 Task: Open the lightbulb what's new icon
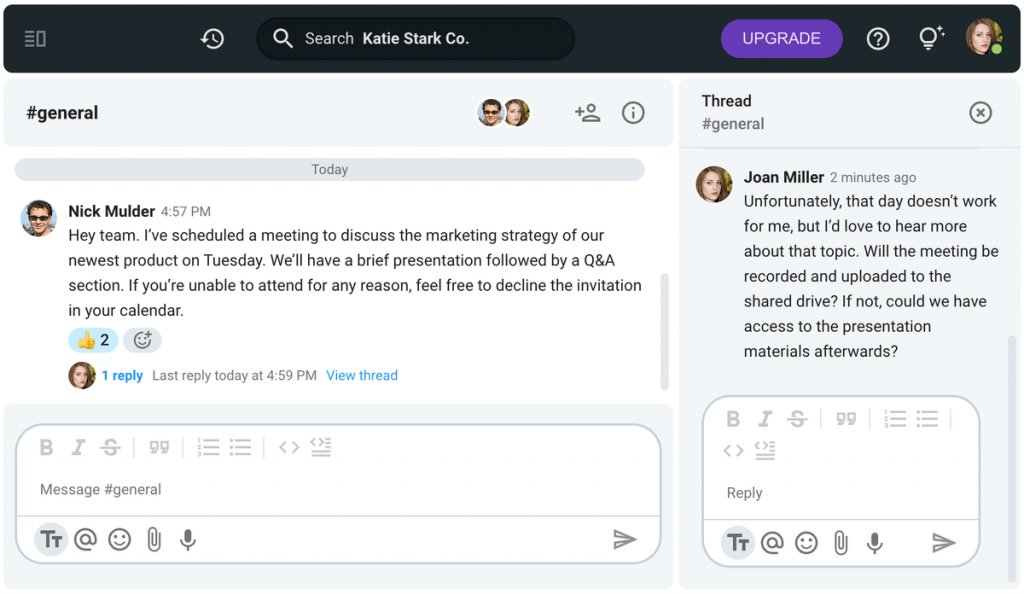[x=930, y=39]
